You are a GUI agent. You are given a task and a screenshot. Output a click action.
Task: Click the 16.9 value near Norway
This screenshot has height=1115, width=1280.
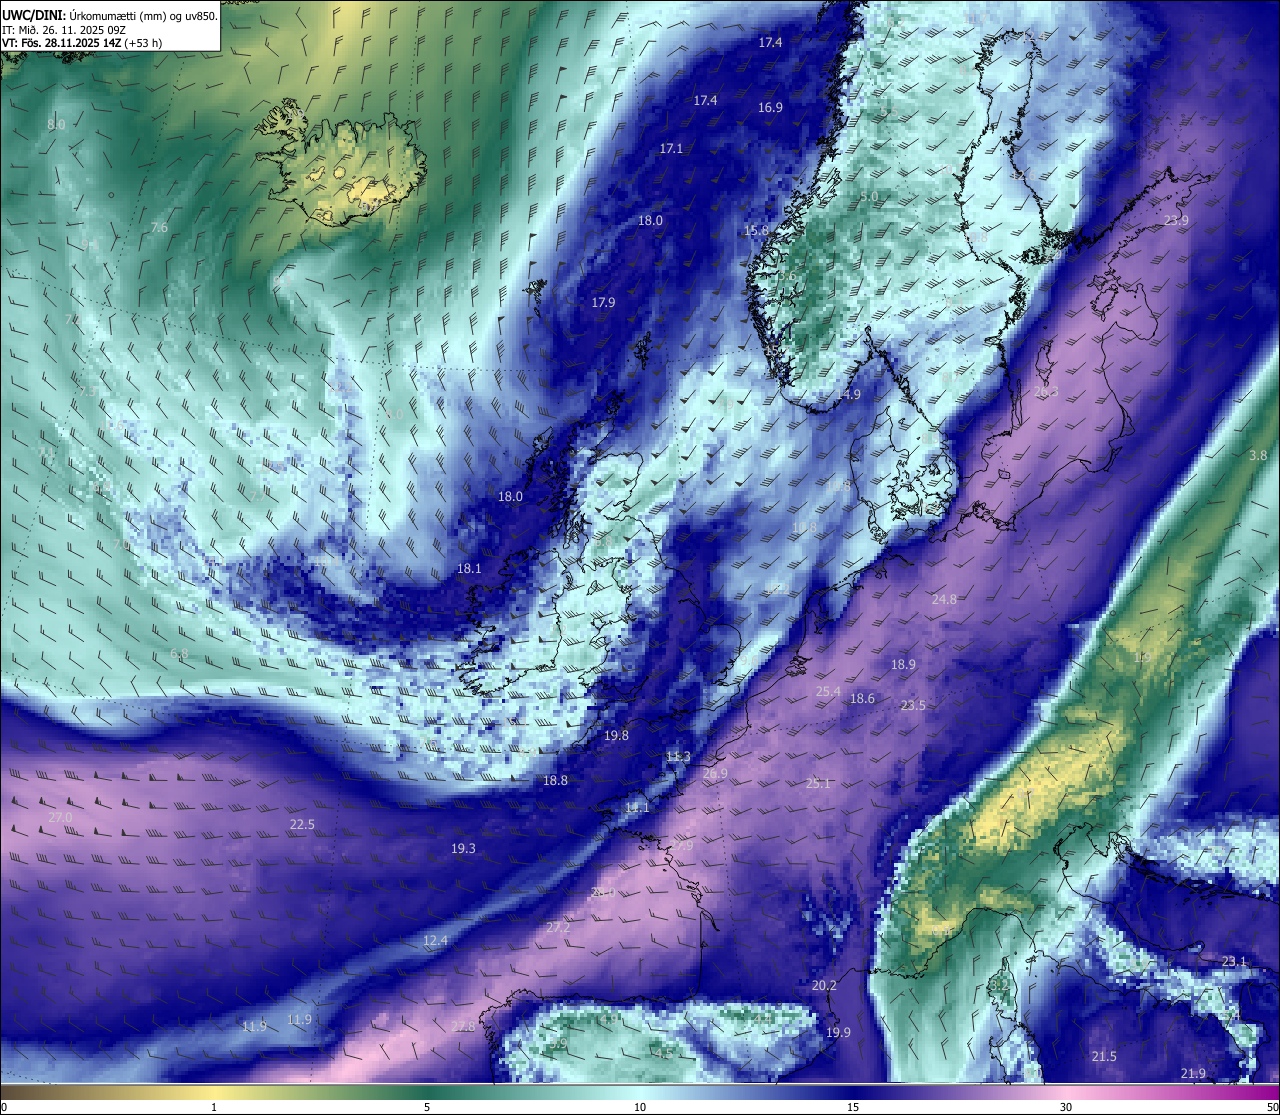pos(770,108)
